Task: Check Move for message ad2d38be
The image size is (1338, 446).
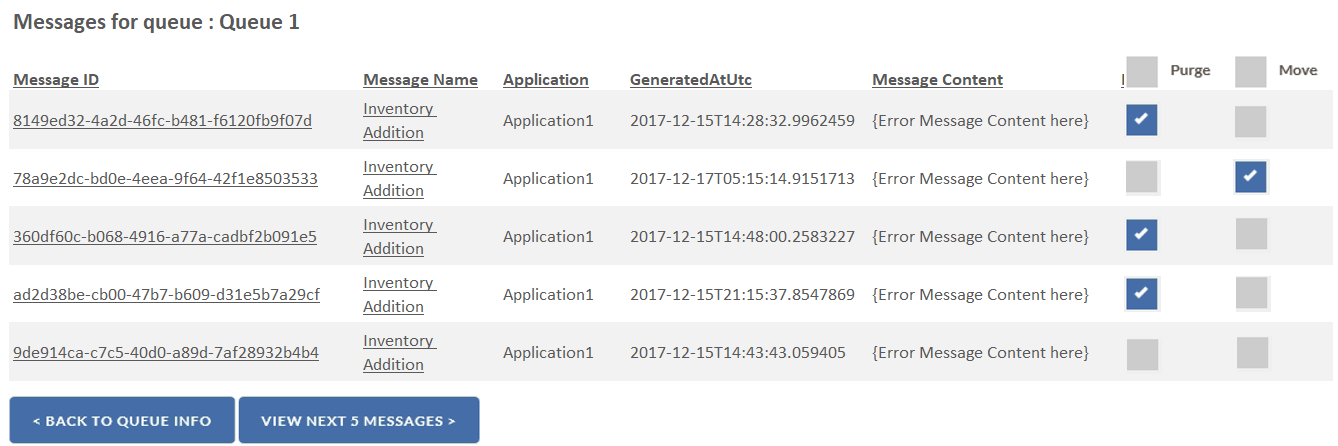Action: 1252,293
